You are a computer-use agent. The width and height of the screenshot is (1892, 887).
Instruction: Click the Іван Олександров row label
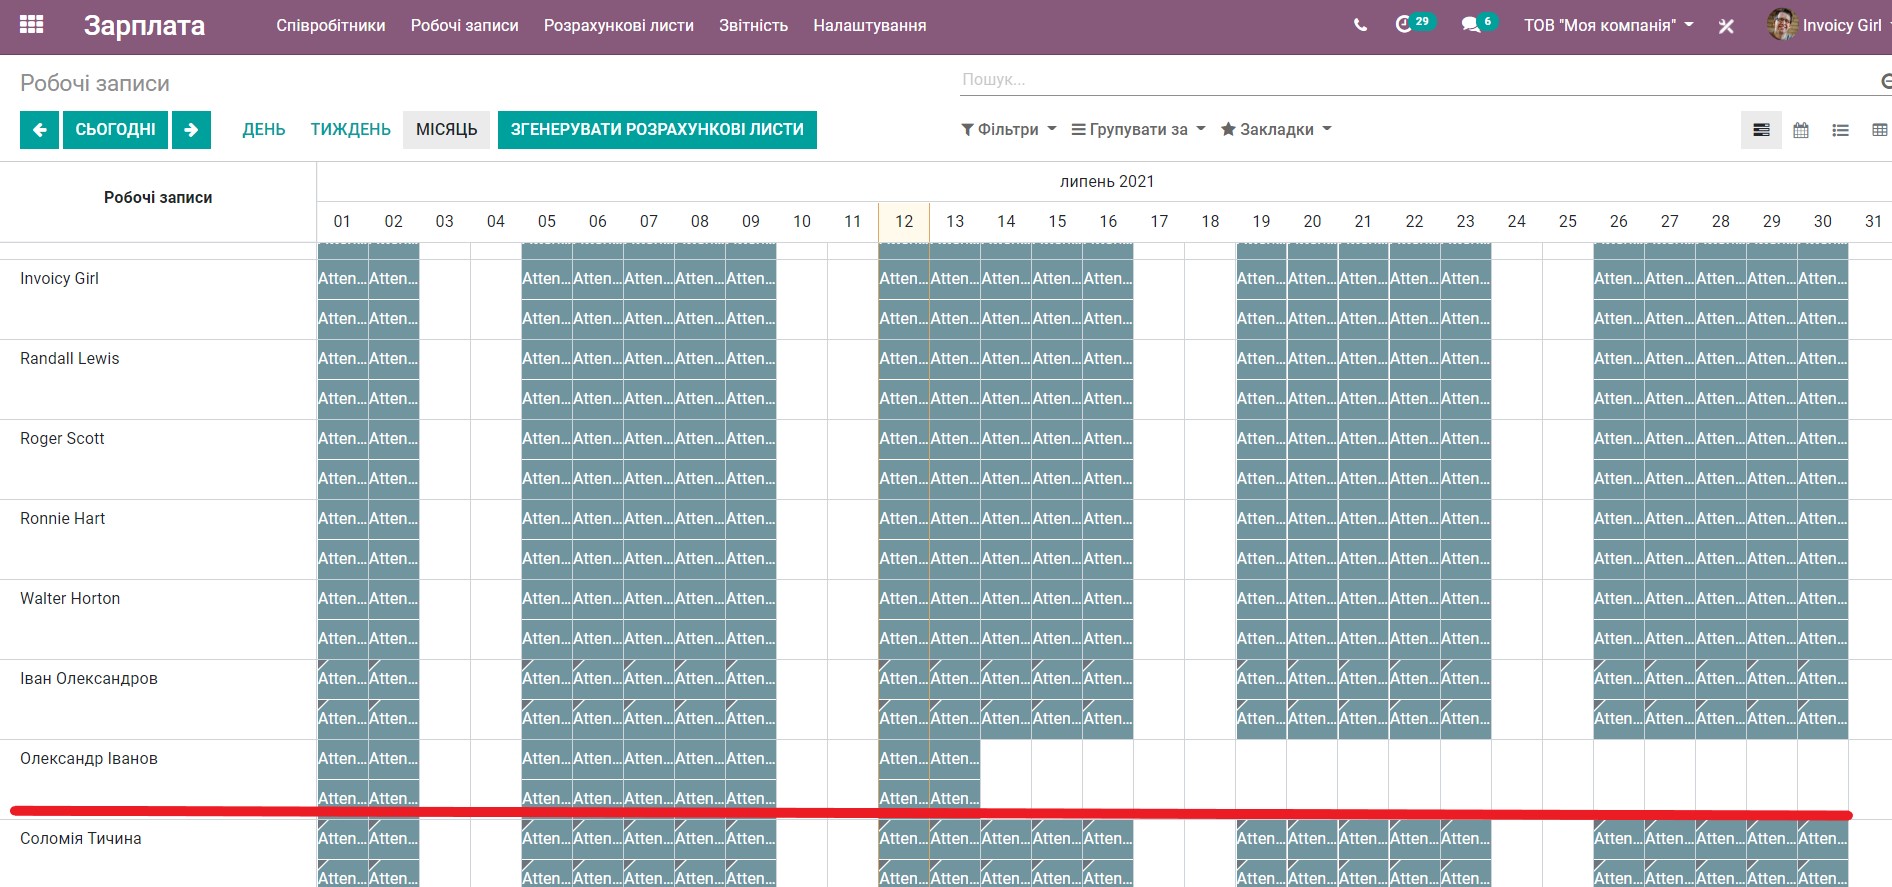89,679
